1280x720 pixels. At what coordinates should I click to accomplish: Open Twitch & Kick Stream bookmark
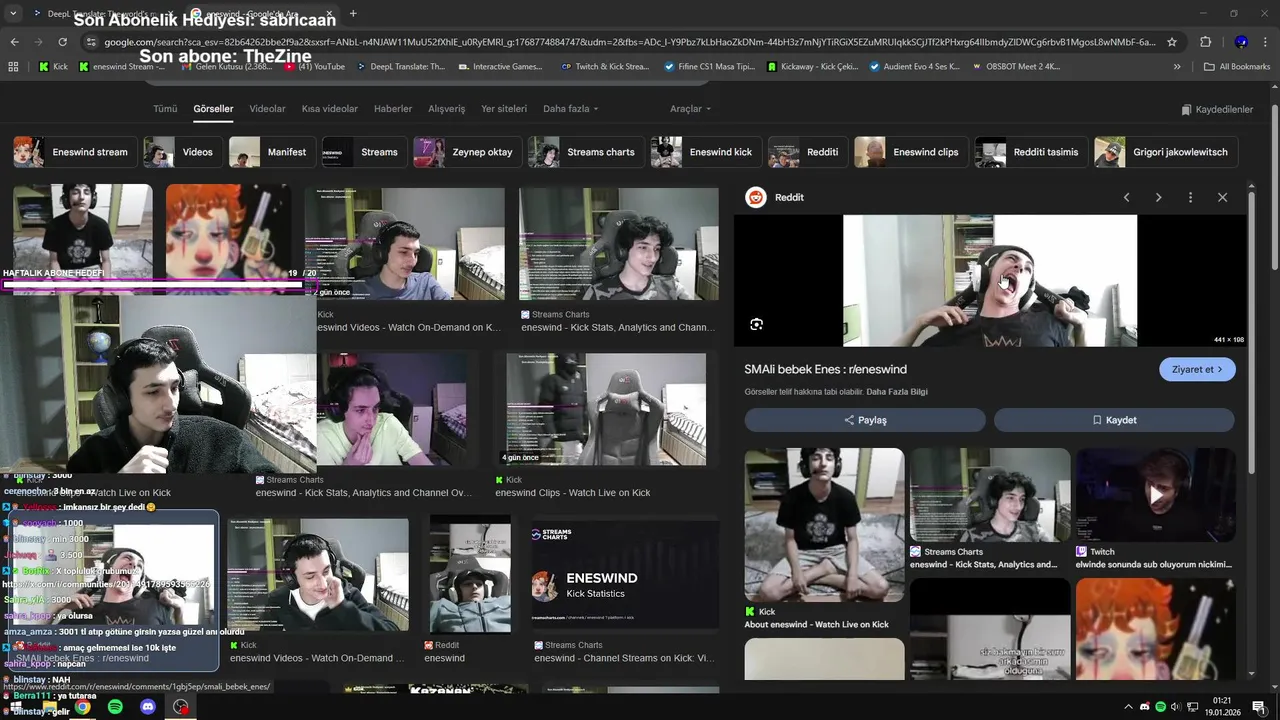(605, 67)
